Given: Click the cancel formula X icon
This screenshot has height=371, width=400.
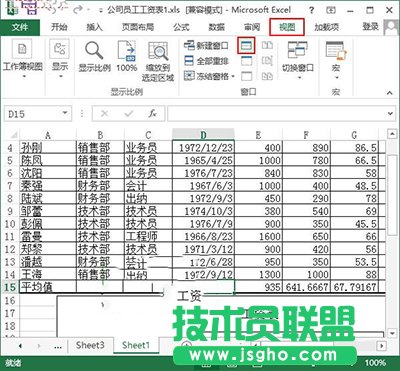Looking at the screenshot, I should [104, 114].
